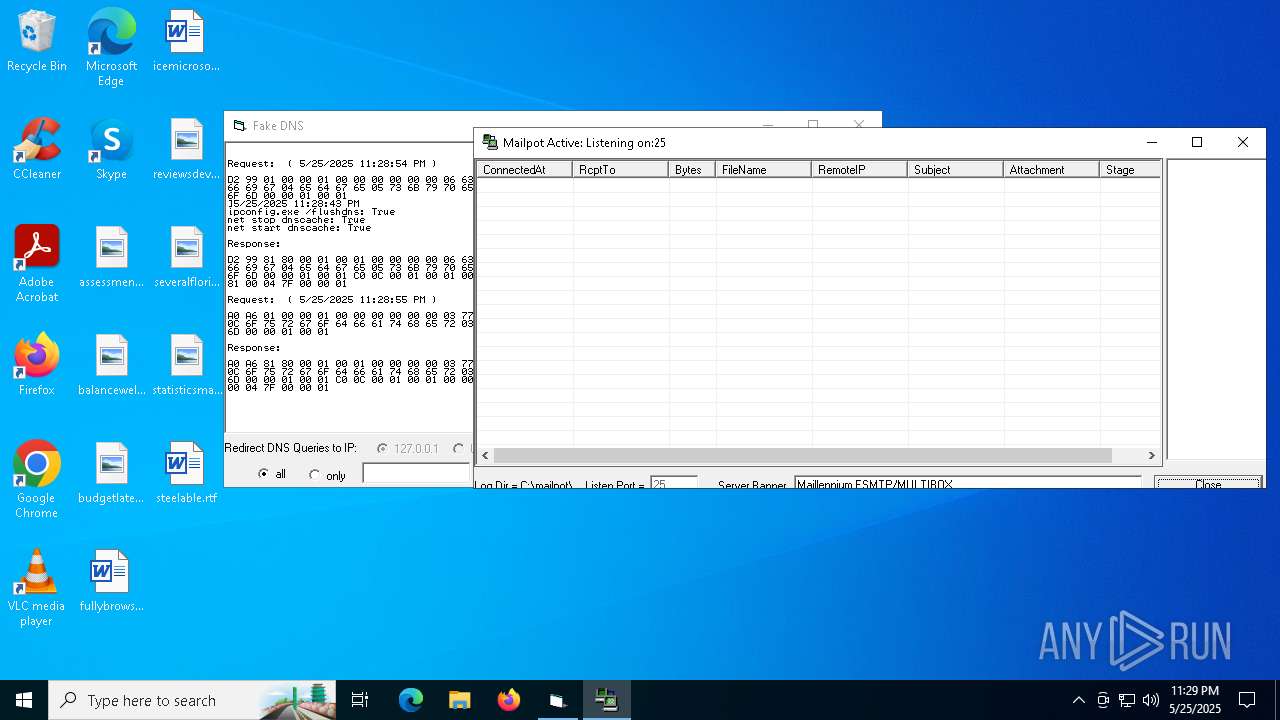Sort Mailpot list by Attachment column
This screenshot has height=720, width=1280.
(x=1051, y=170)
